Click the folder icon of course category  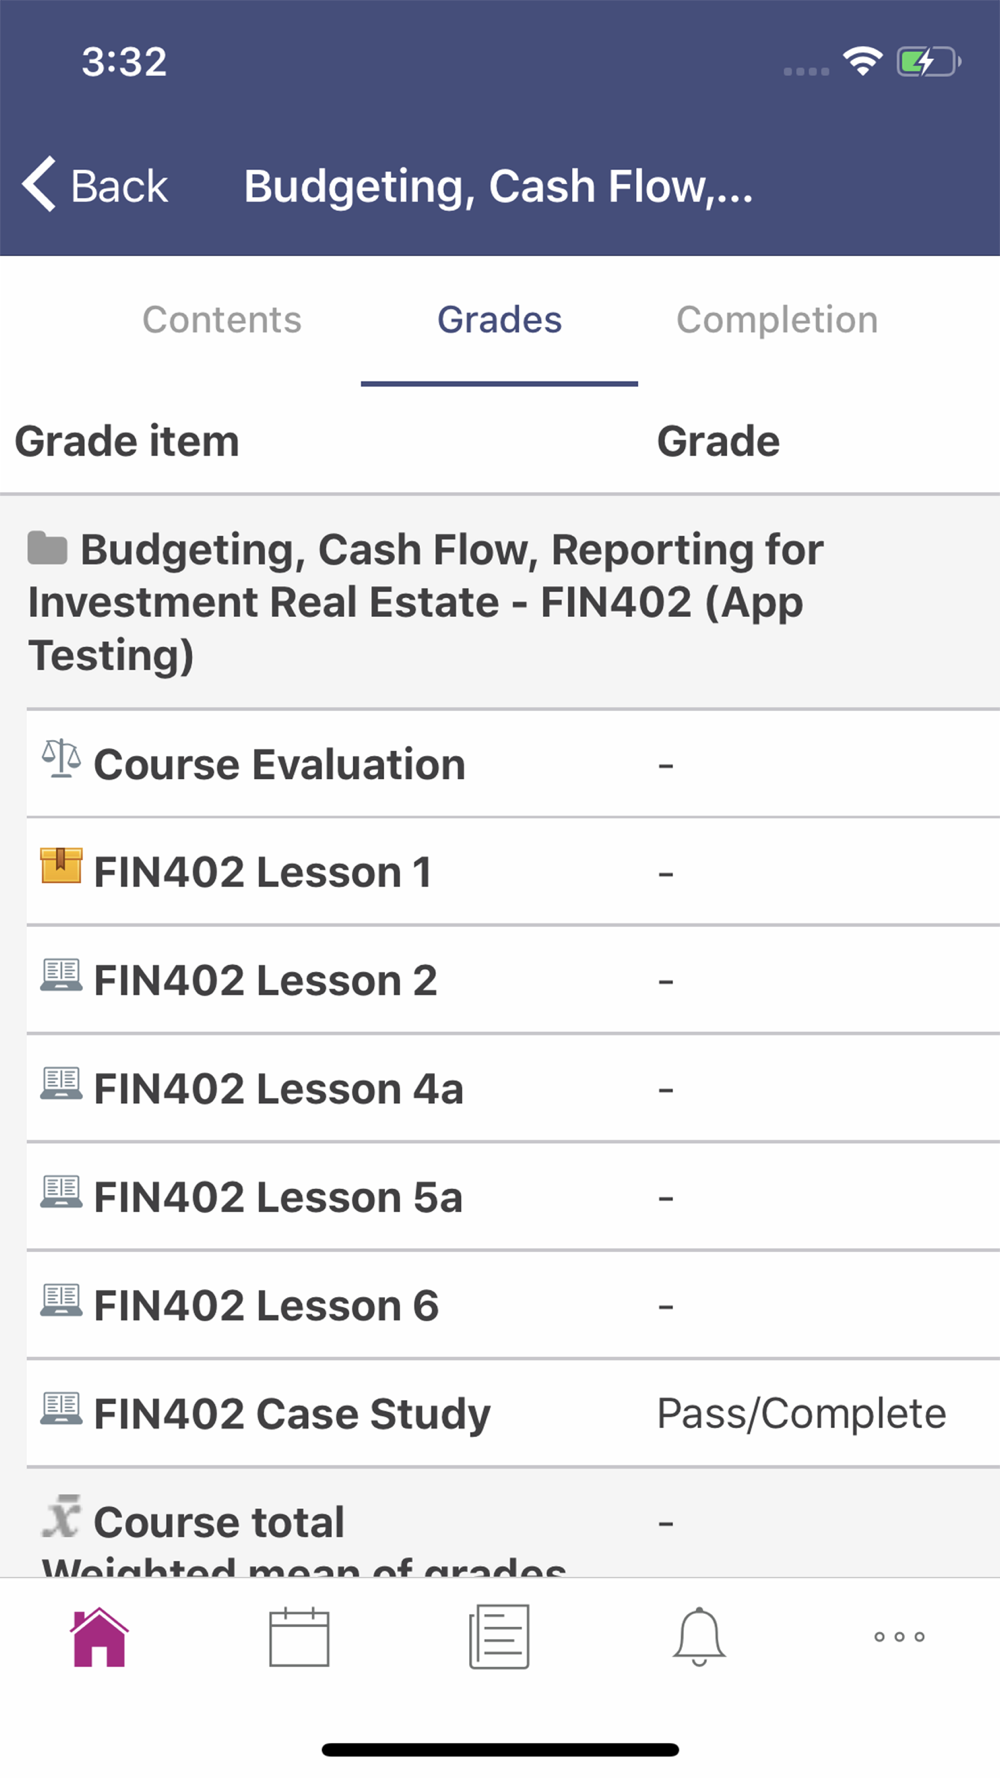pos(47,548)
